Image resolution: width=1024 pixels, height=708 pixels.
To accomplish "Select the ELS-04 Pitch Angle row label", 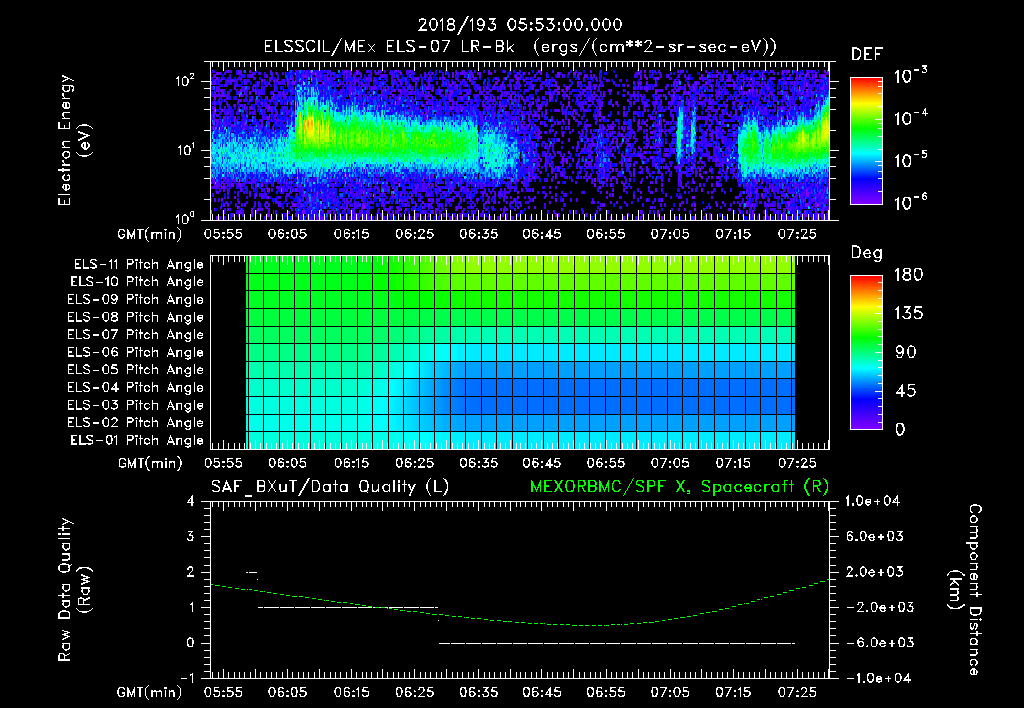I will click(x=135, y=387).
